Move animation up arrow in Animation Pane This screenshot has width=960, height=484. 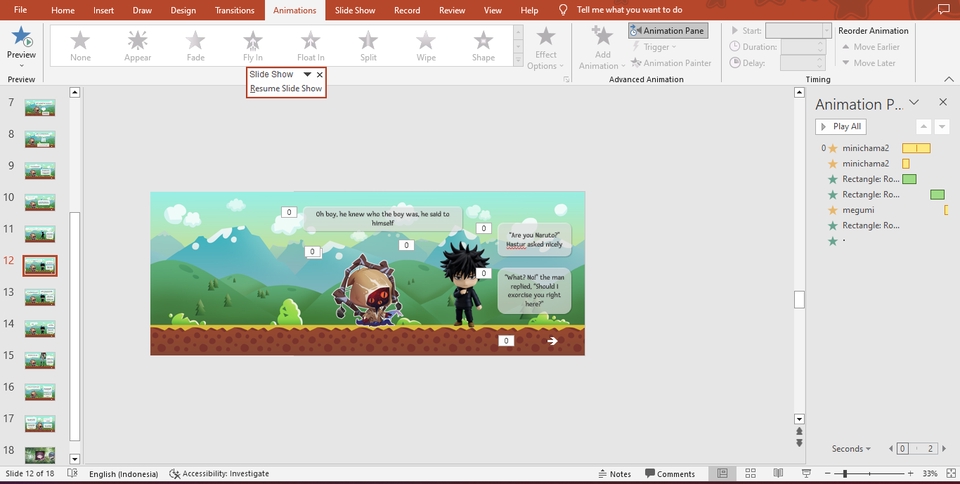[923, 127]
